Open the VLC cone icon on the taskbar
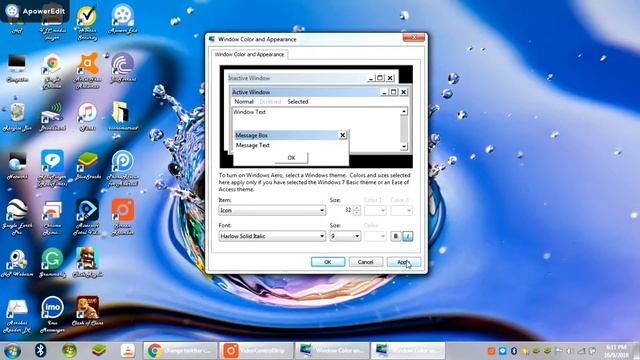This screenshot has width=640, height=360. pyautogui.click(x=128, y=350)
